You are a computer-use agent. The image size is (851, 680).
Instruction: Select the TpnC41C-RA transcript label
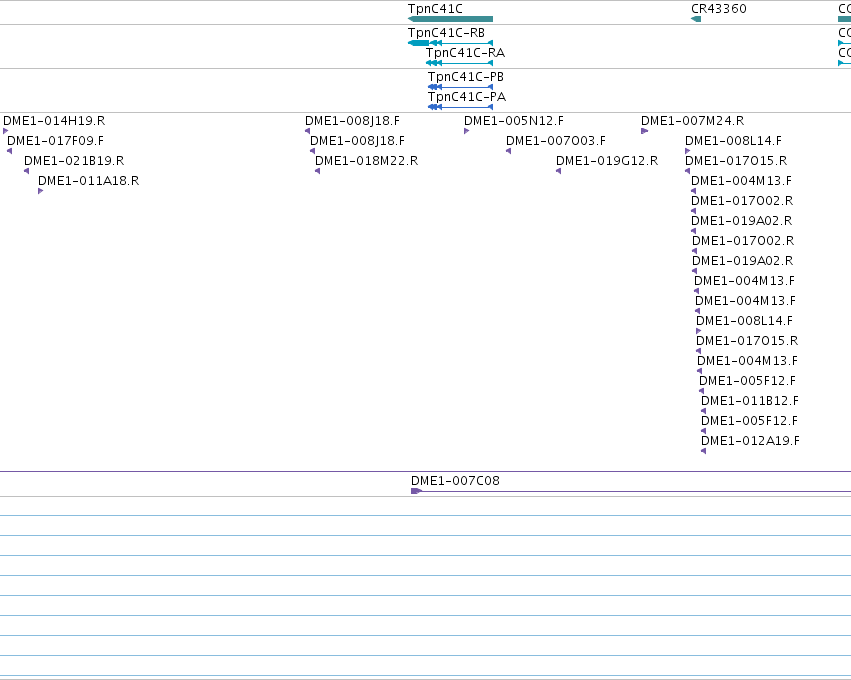point(465,53)
